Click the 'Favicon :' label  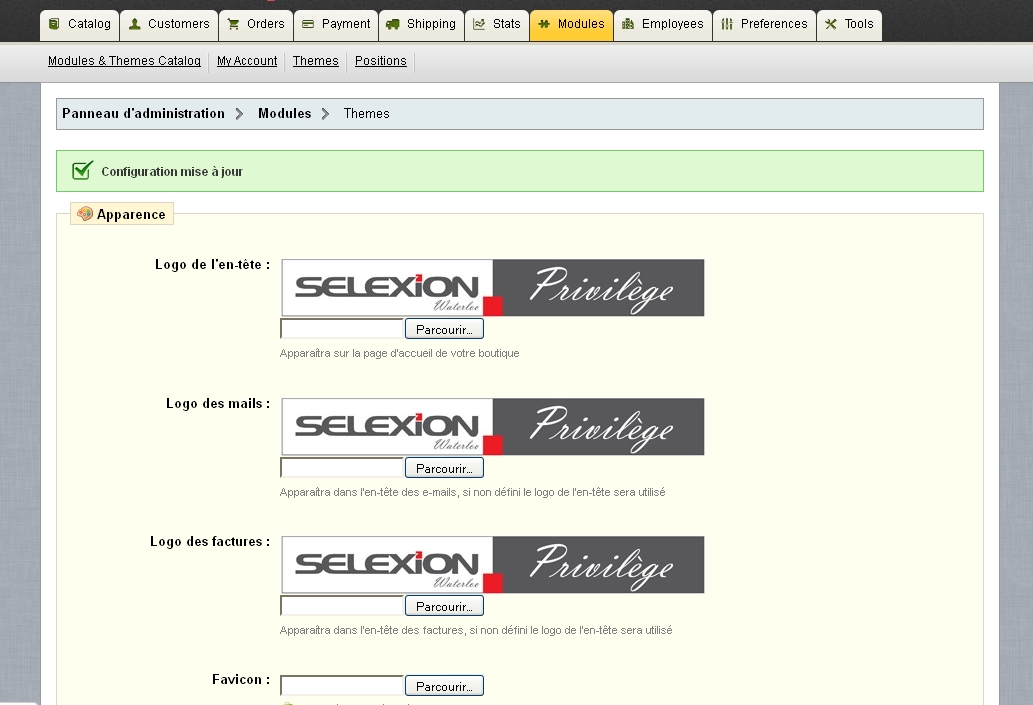point(240,679)
